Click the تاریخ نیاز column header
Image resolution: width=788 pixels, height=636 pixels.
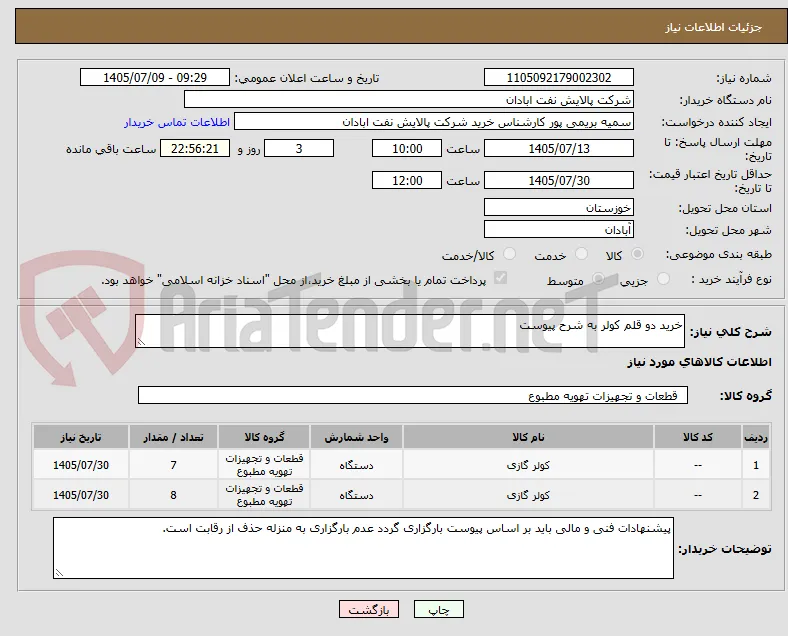(x=81, y=437)
